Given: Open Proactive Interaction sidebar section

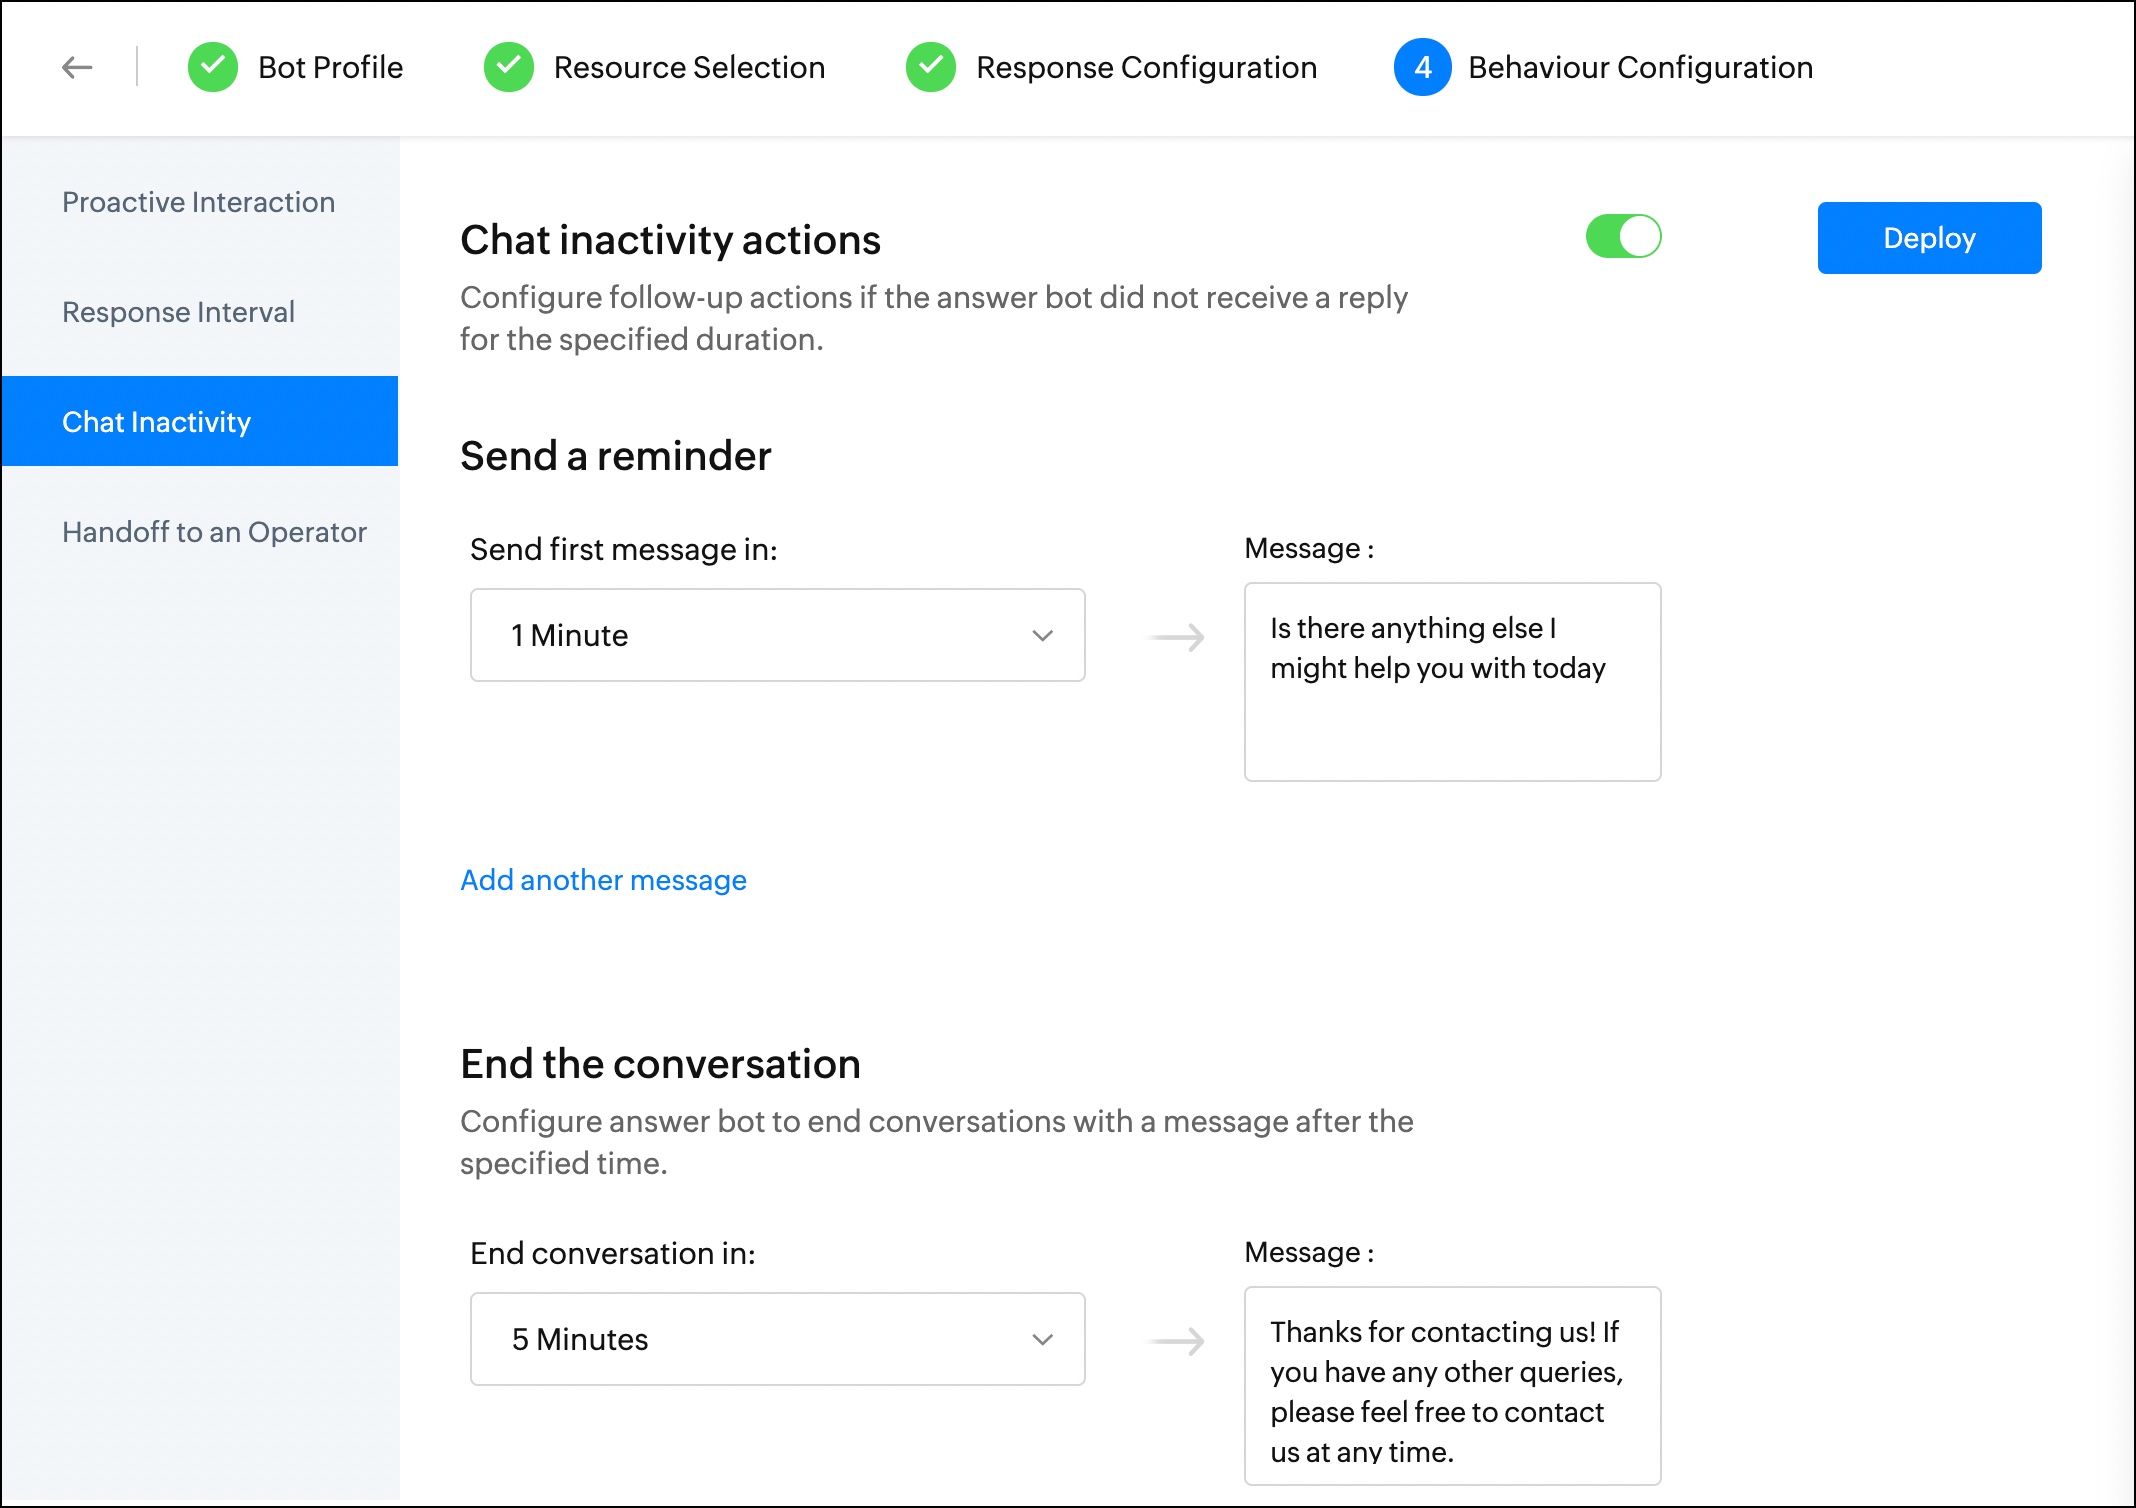Looking at the screenshot, I should [x=198, y=202].
